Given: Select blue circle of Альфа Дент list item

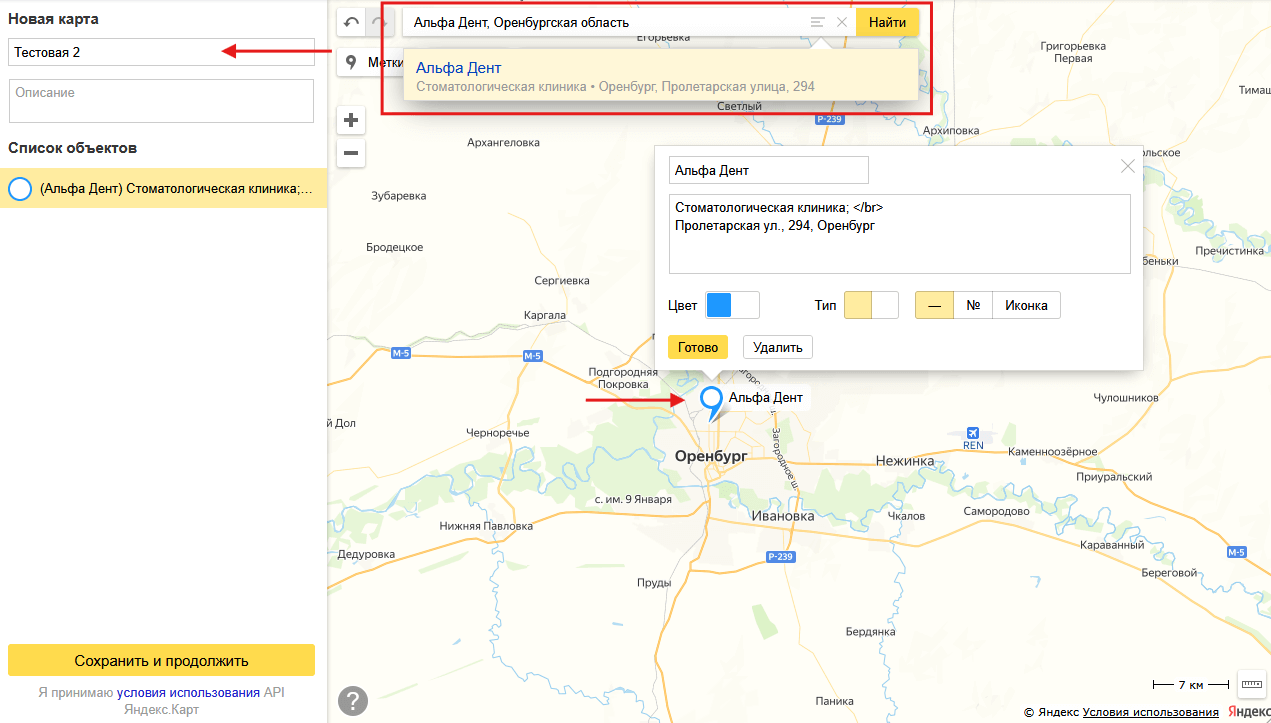Looking at the screenshot, I should coord(19,188).
